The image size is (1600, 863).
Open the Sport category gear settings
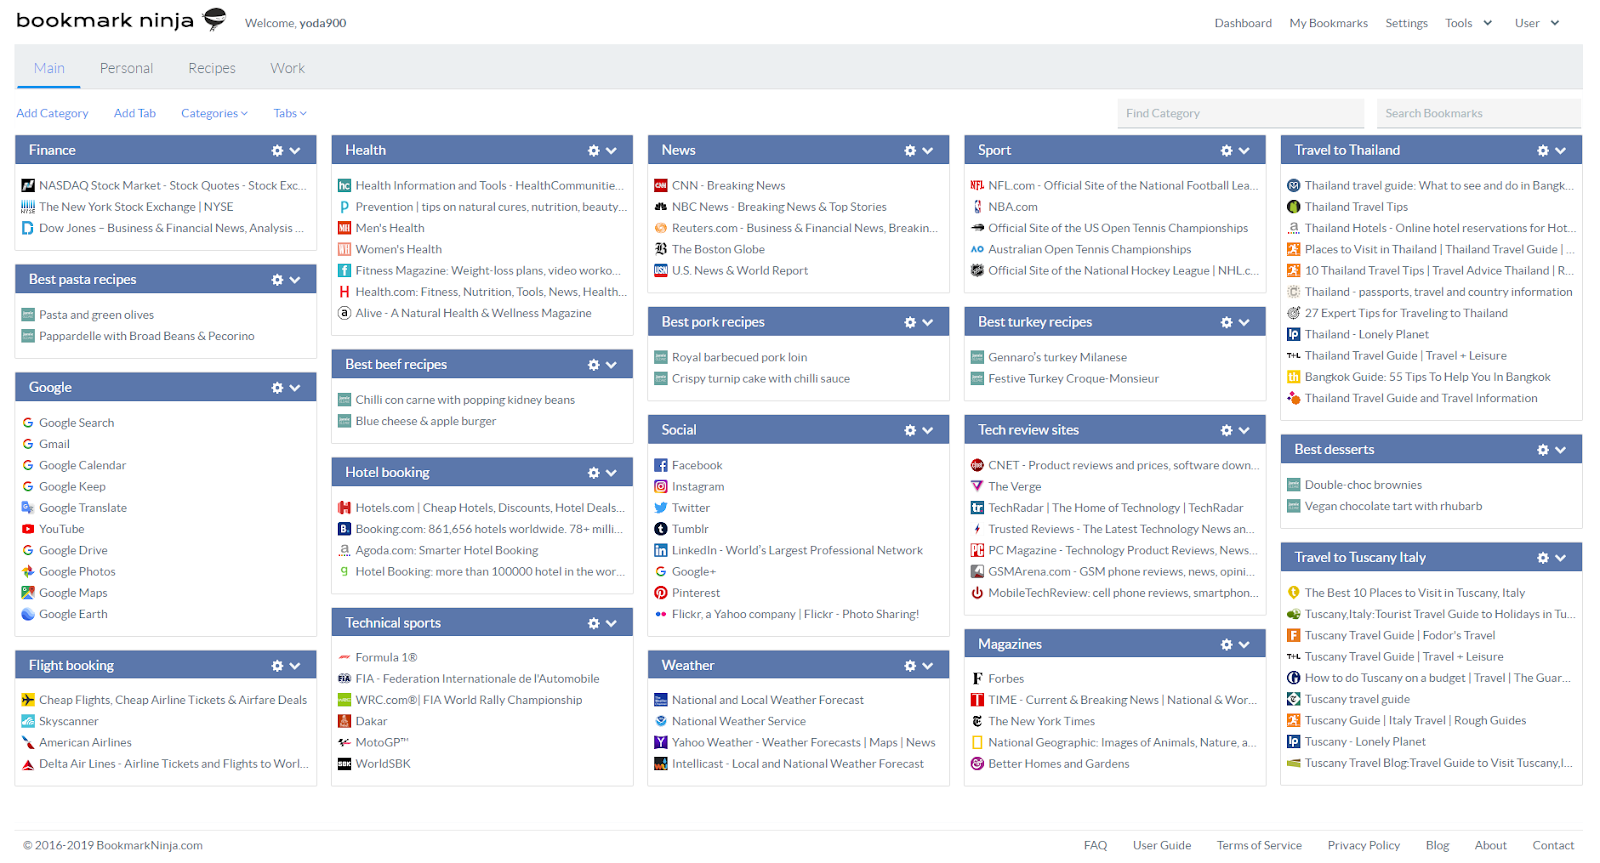click(x=1226, y=151)
